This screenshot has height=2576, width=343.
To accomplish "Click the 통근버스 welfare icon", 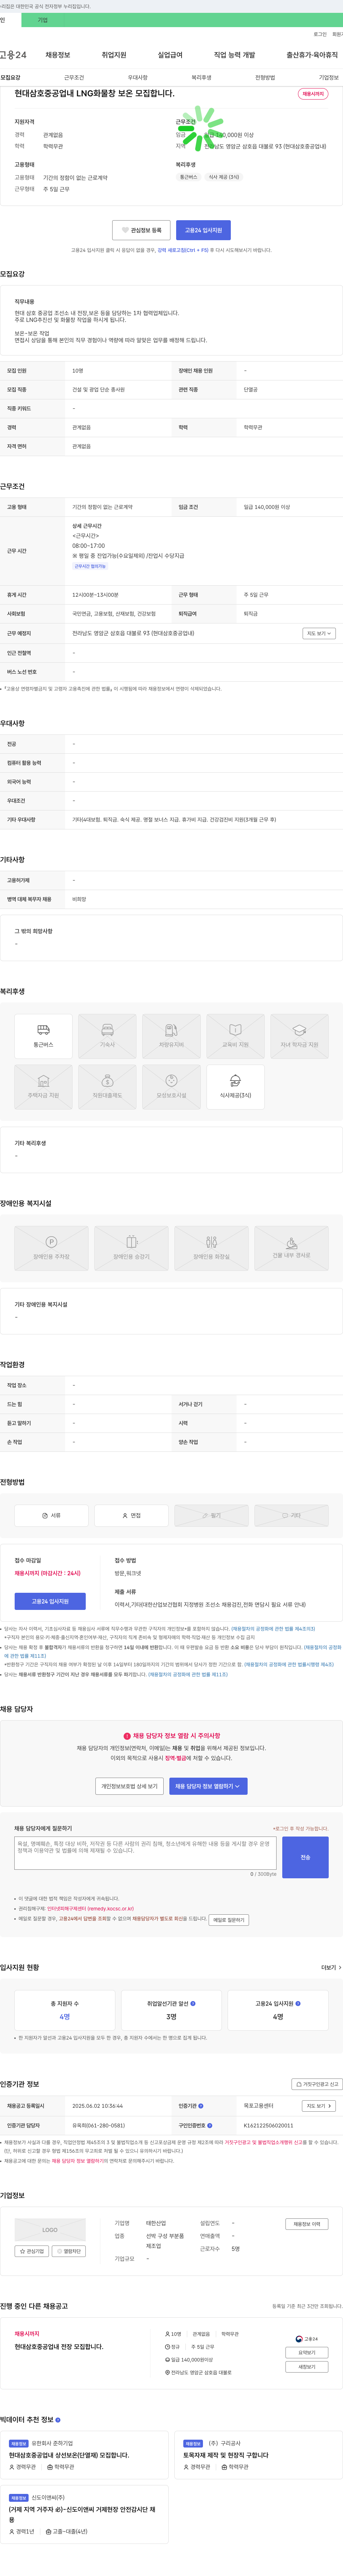I will [x=43, y=1036].
